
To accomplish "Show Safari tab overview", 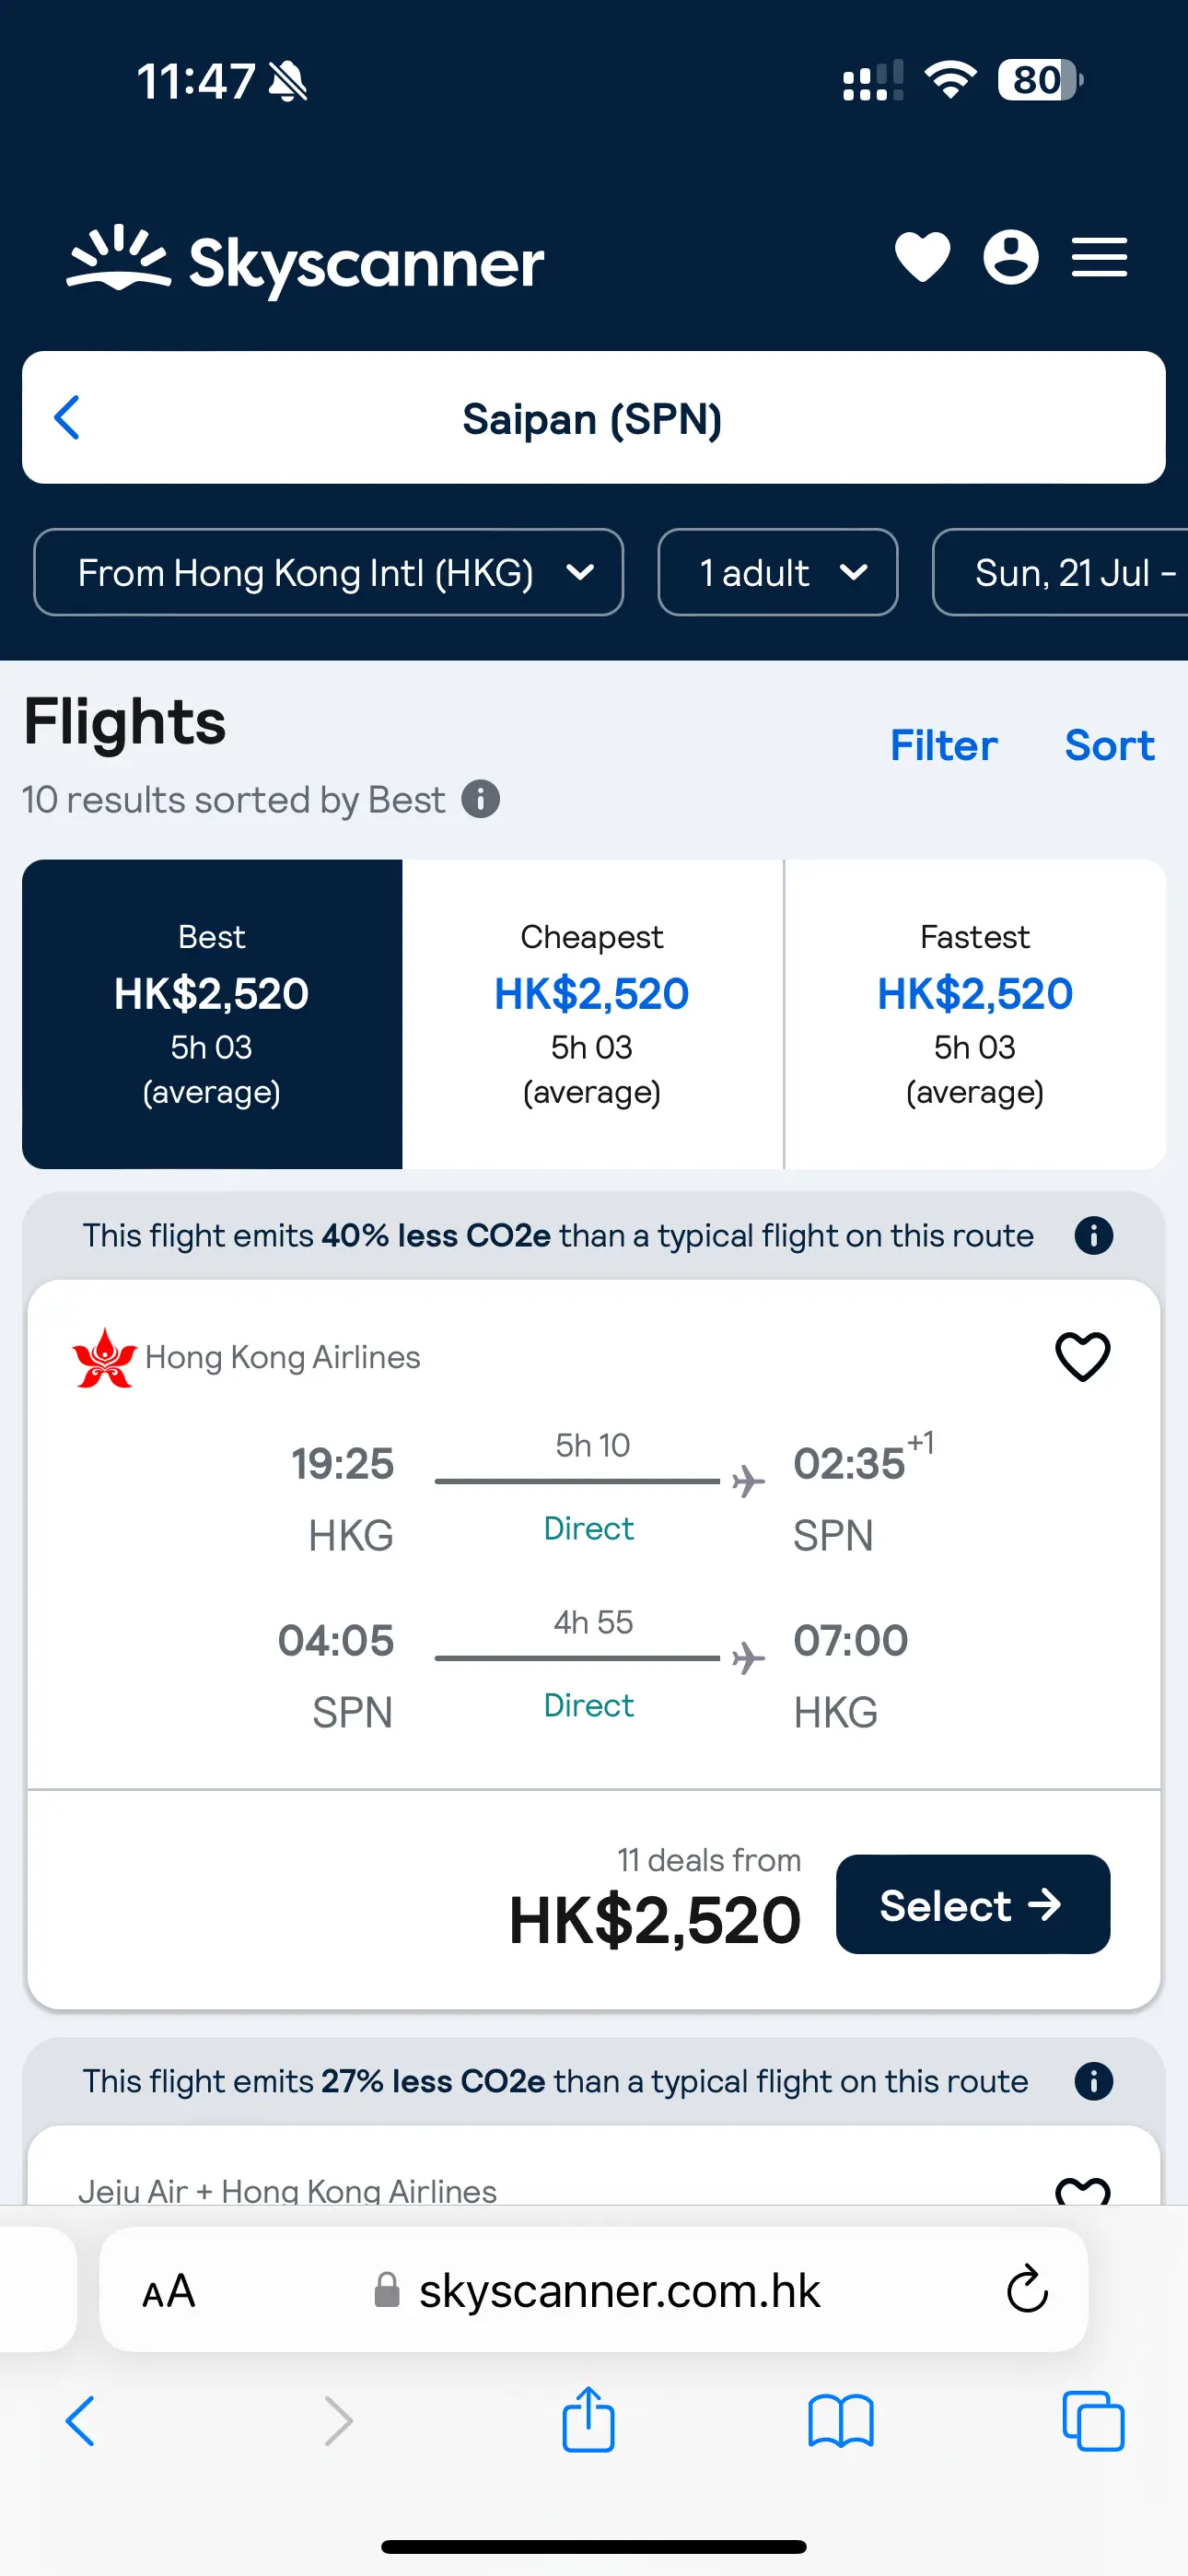I will (1093, 2420).
